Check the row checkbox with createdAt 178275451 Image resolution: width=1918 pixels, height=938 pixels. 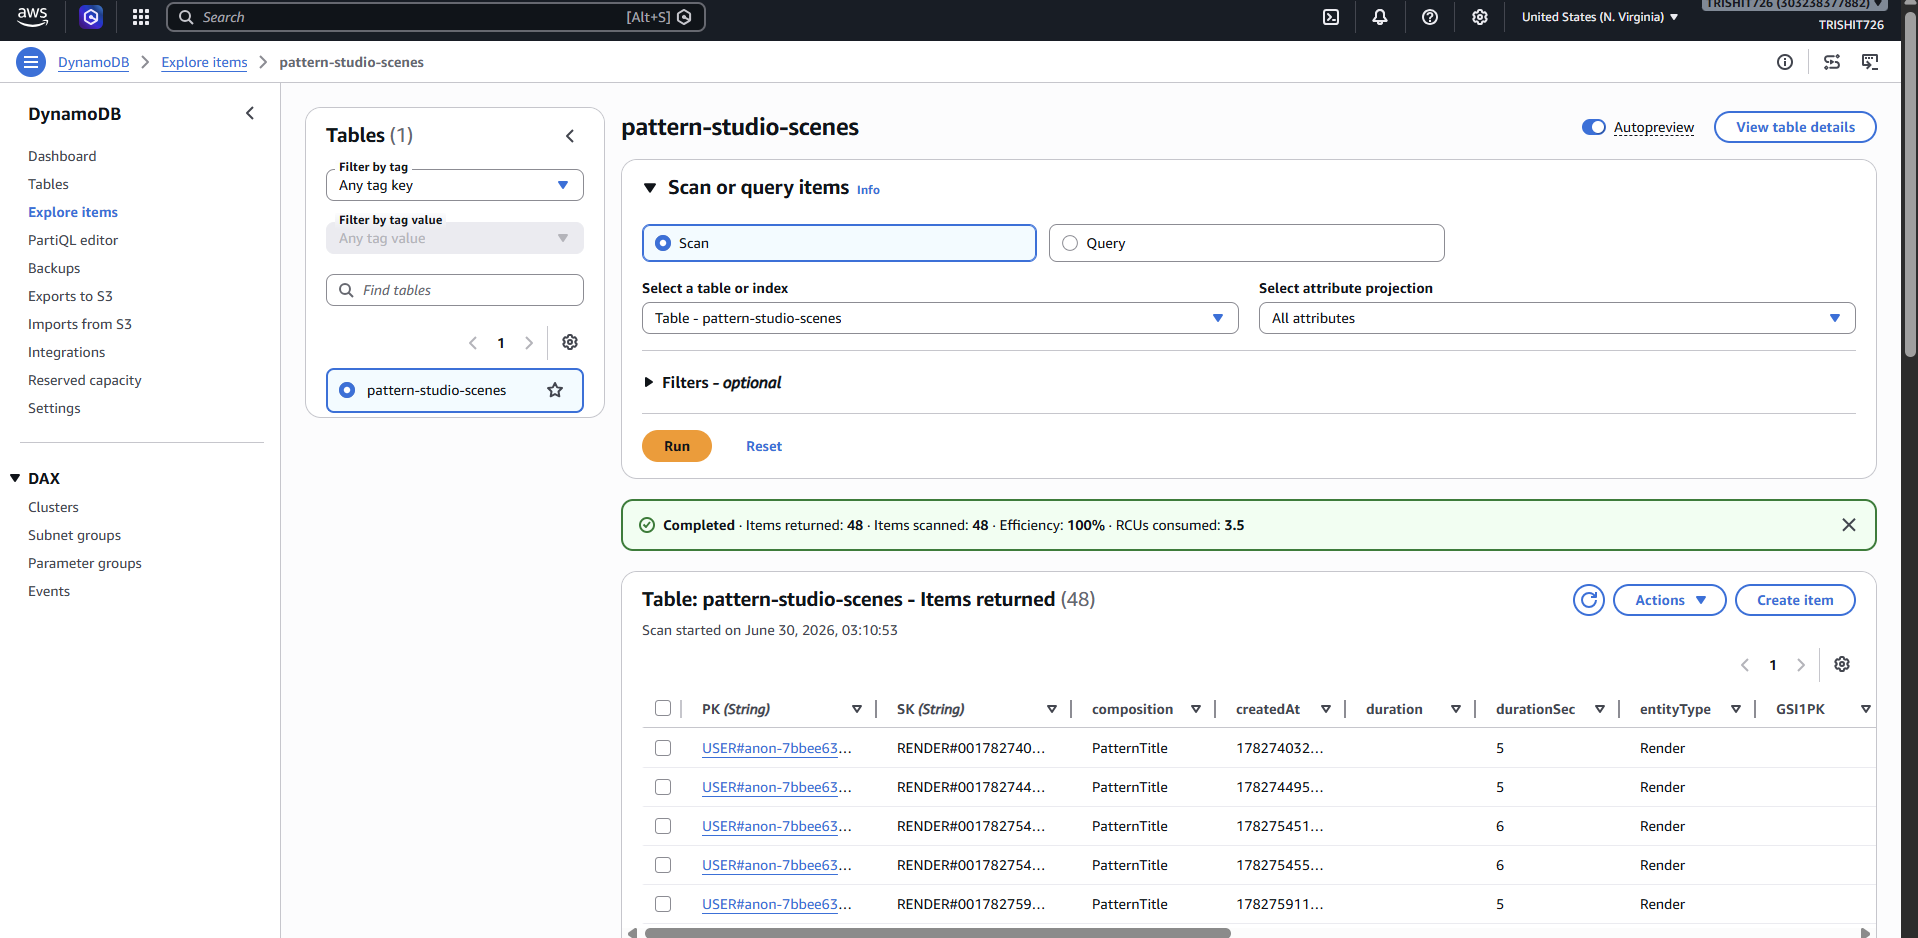point(663,826)
